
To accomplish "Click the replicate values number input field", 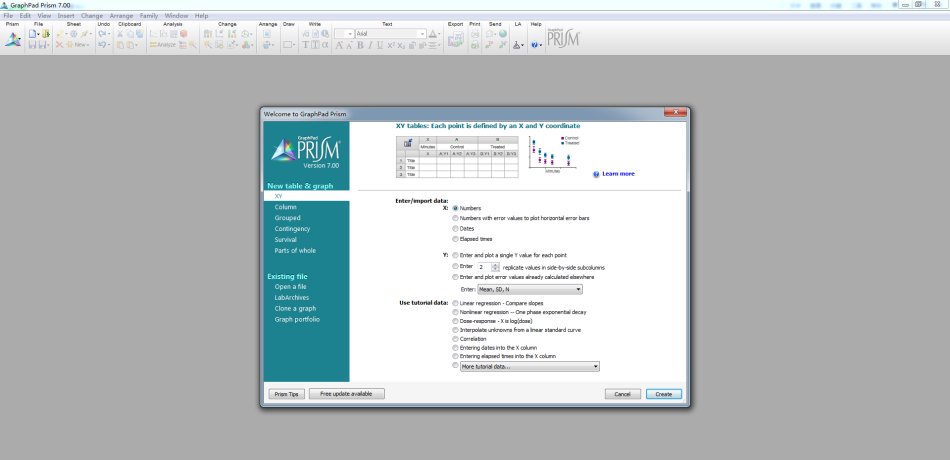I will (x=483, y=267).
